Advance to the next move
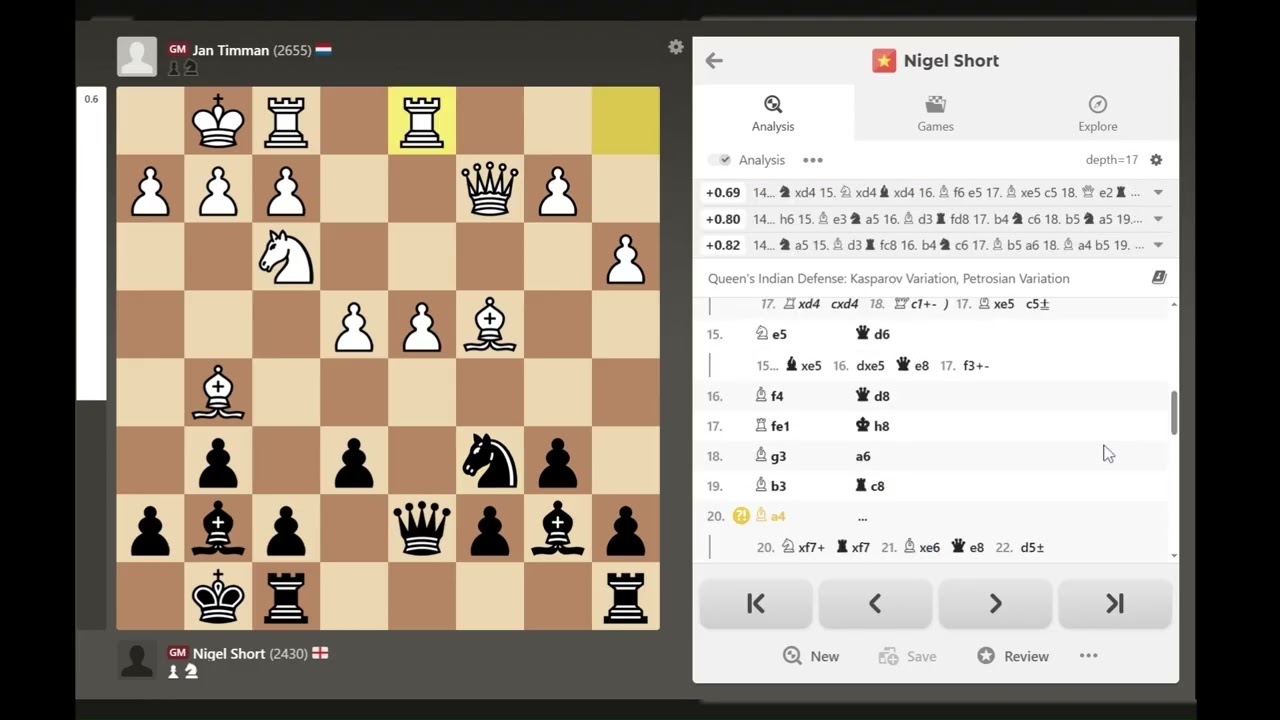This screenshot has width=1280, height=720. coord(995,604)
